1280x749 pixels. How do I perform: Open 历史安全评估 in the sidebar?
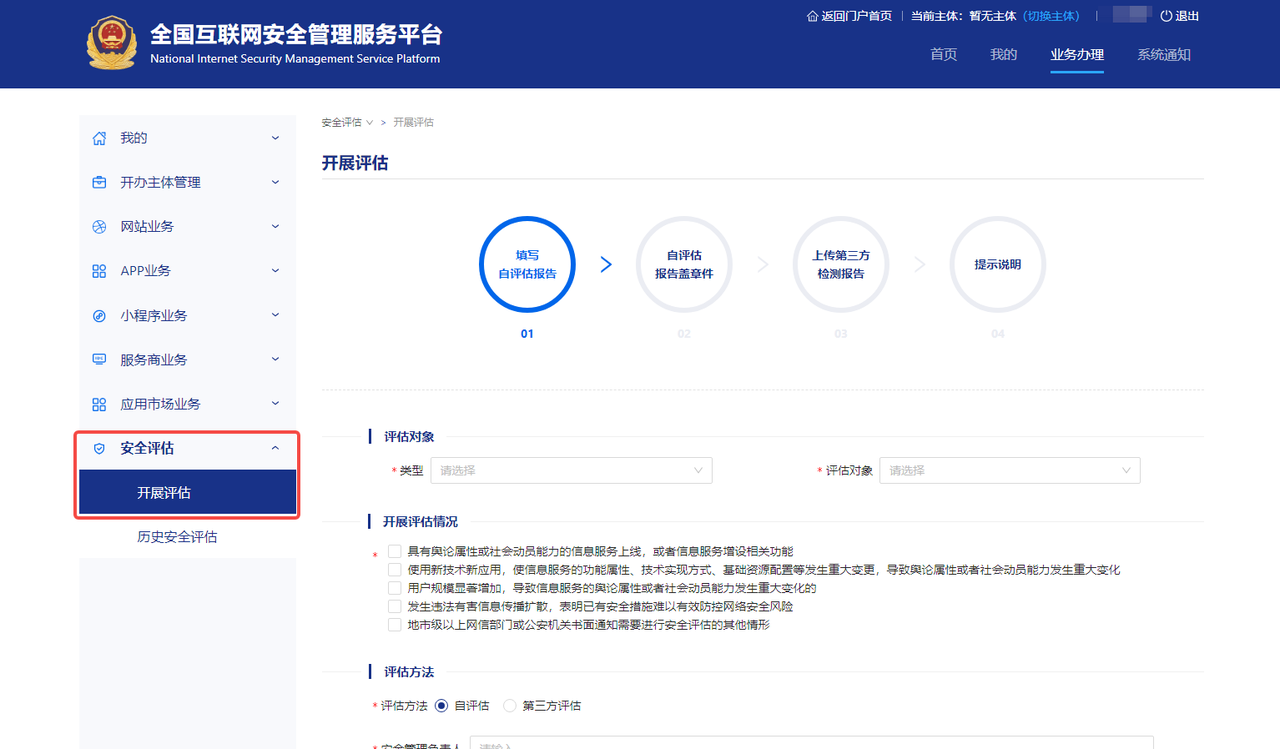tap(177, 537)
